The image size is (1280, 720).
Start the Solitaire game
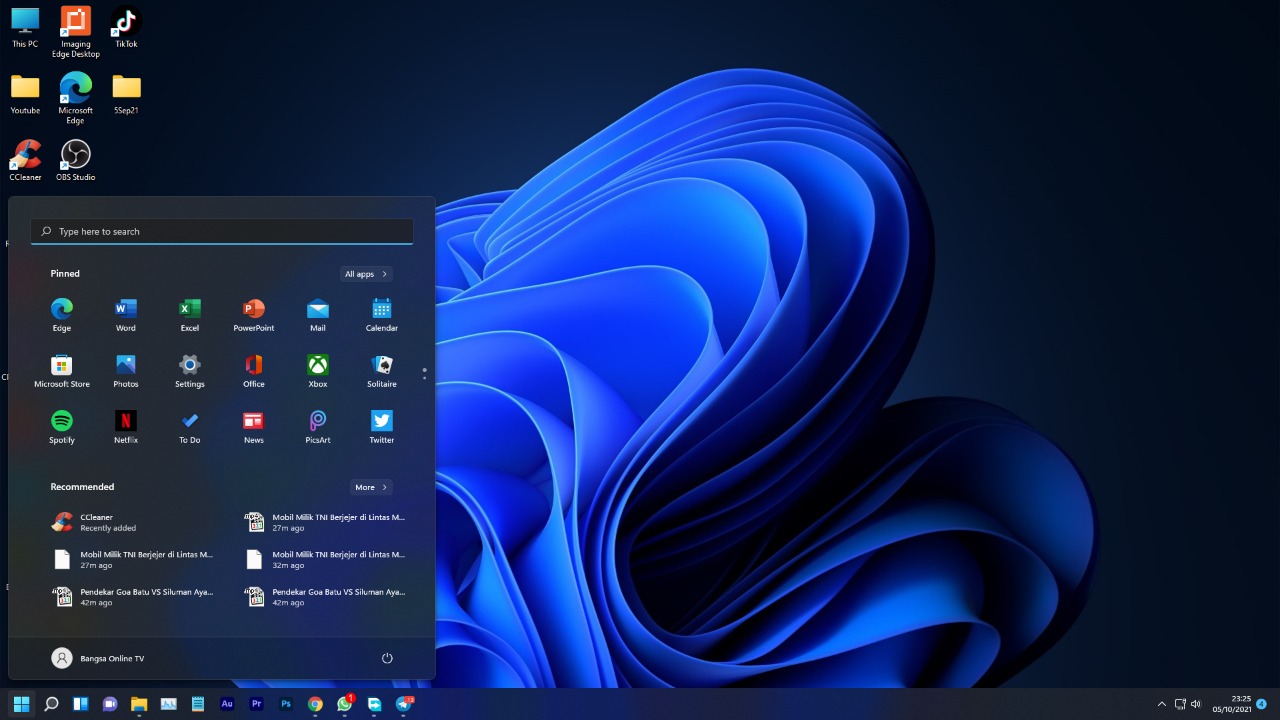382,370
